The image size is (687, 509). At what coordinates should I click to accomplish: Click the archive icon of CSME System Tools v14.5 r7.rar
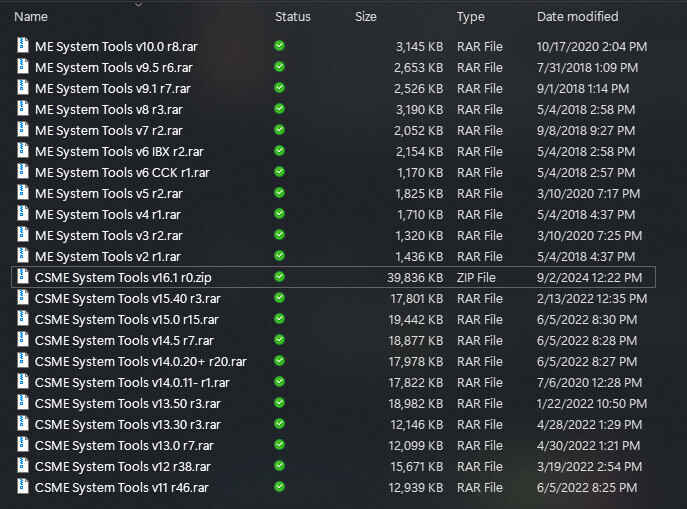(x=23, y=340)
